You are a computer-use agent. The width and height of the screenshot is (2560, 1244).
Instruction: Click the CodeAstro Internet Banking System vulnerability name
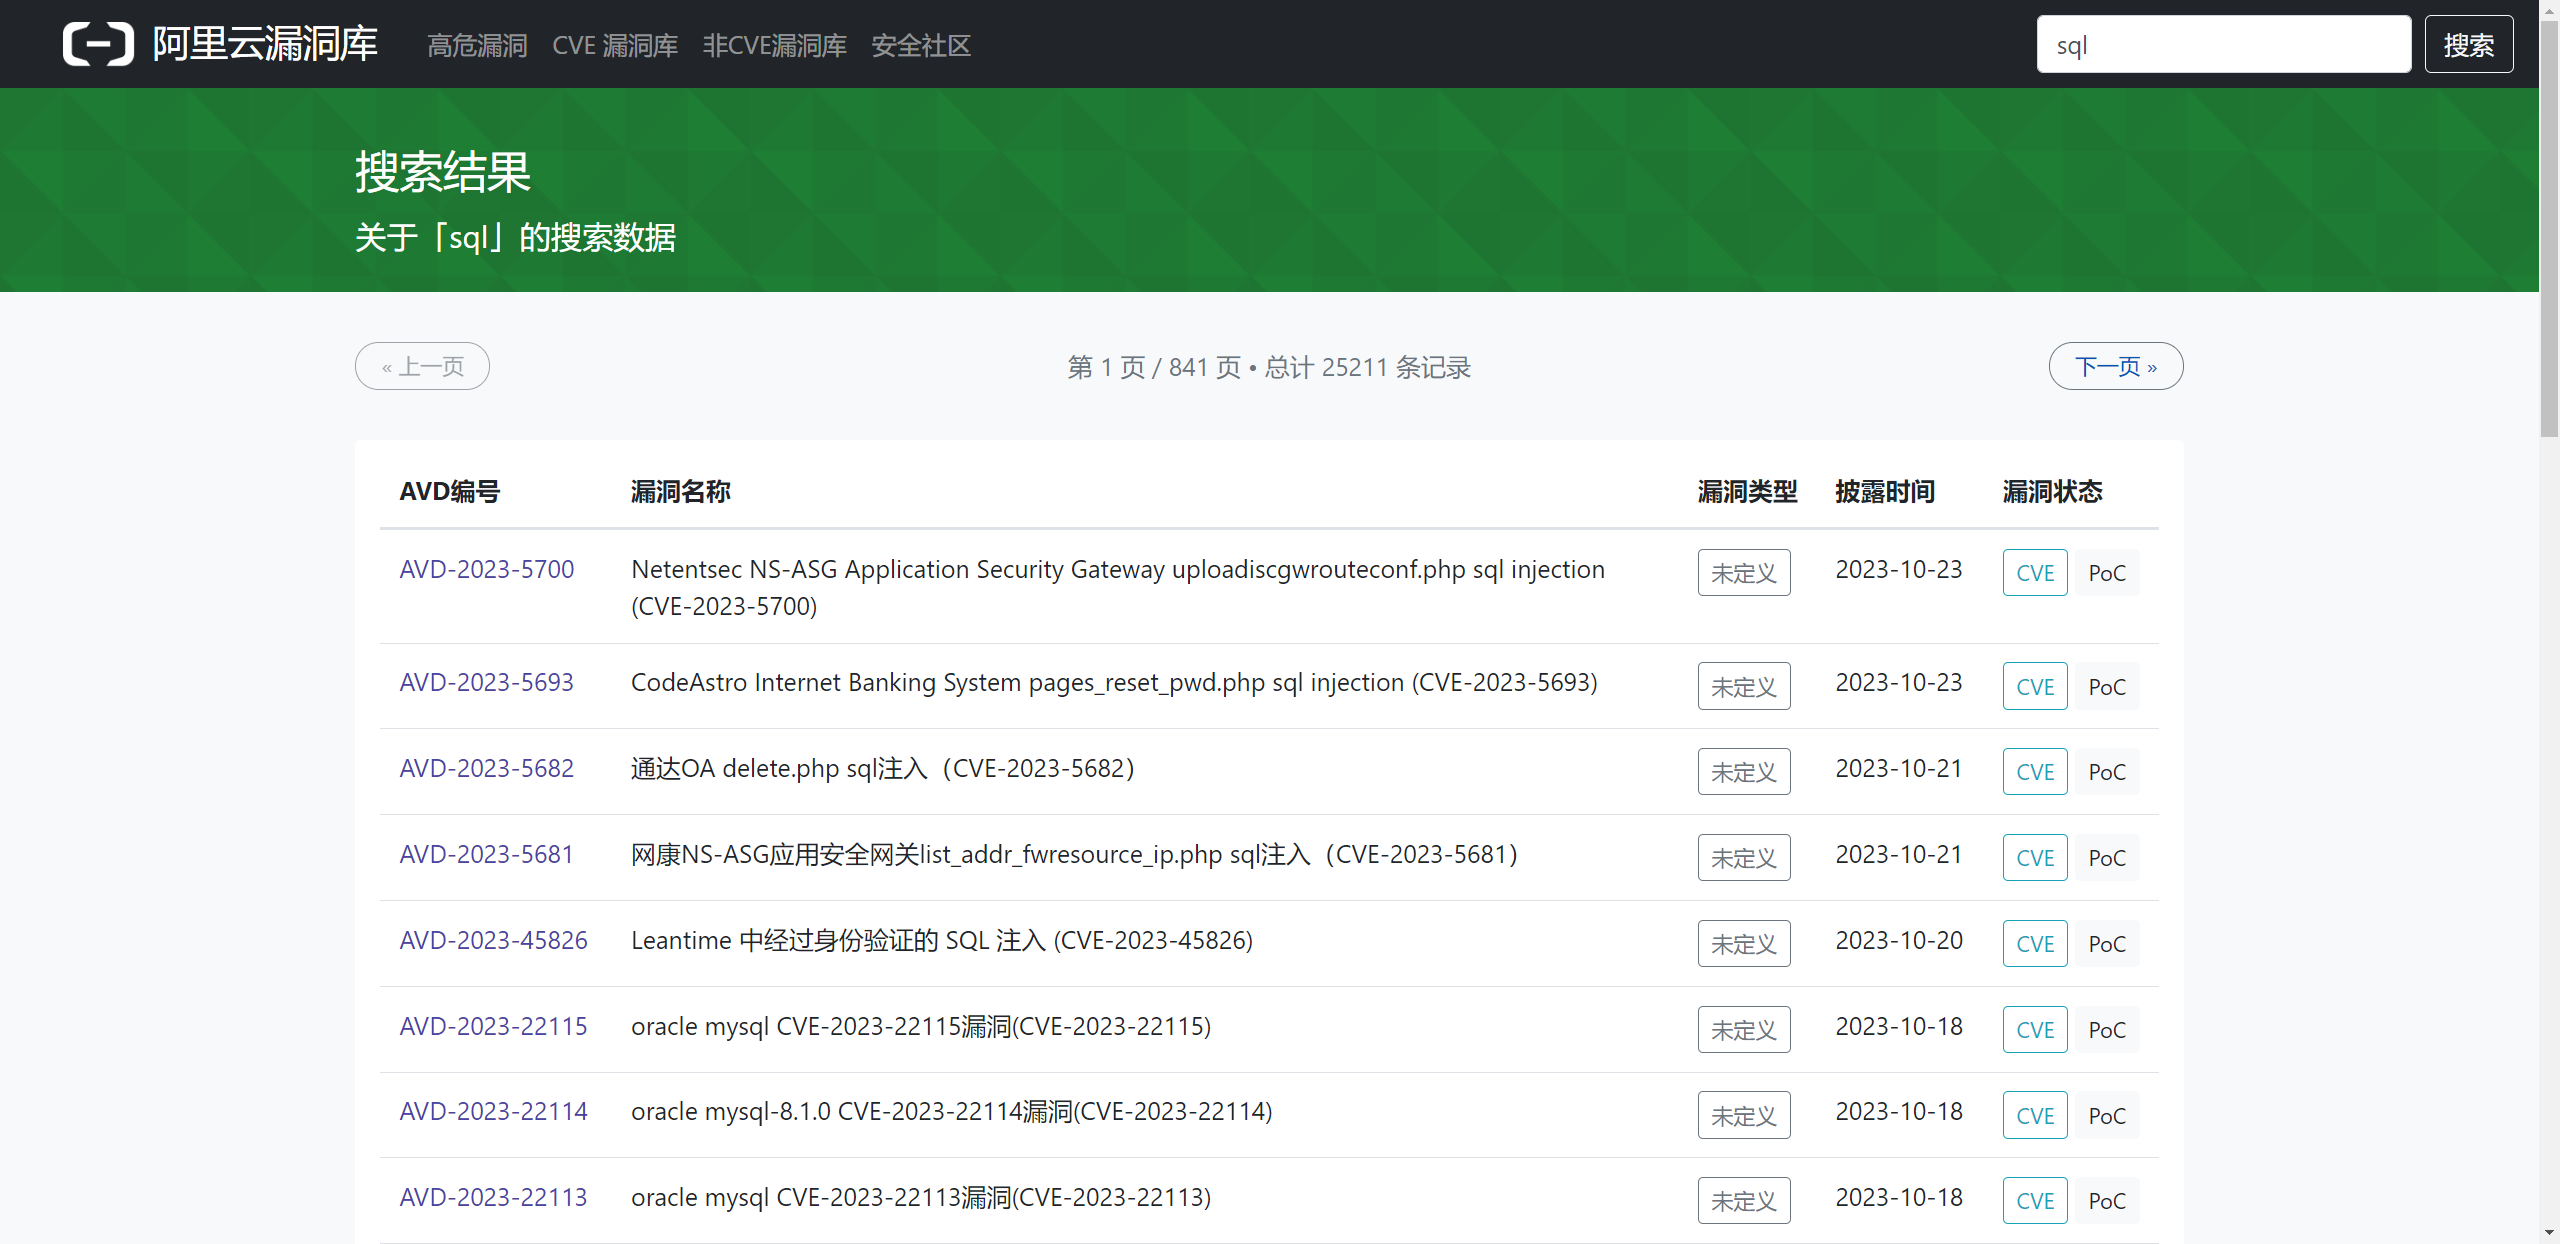click(x=1114, y=682)
